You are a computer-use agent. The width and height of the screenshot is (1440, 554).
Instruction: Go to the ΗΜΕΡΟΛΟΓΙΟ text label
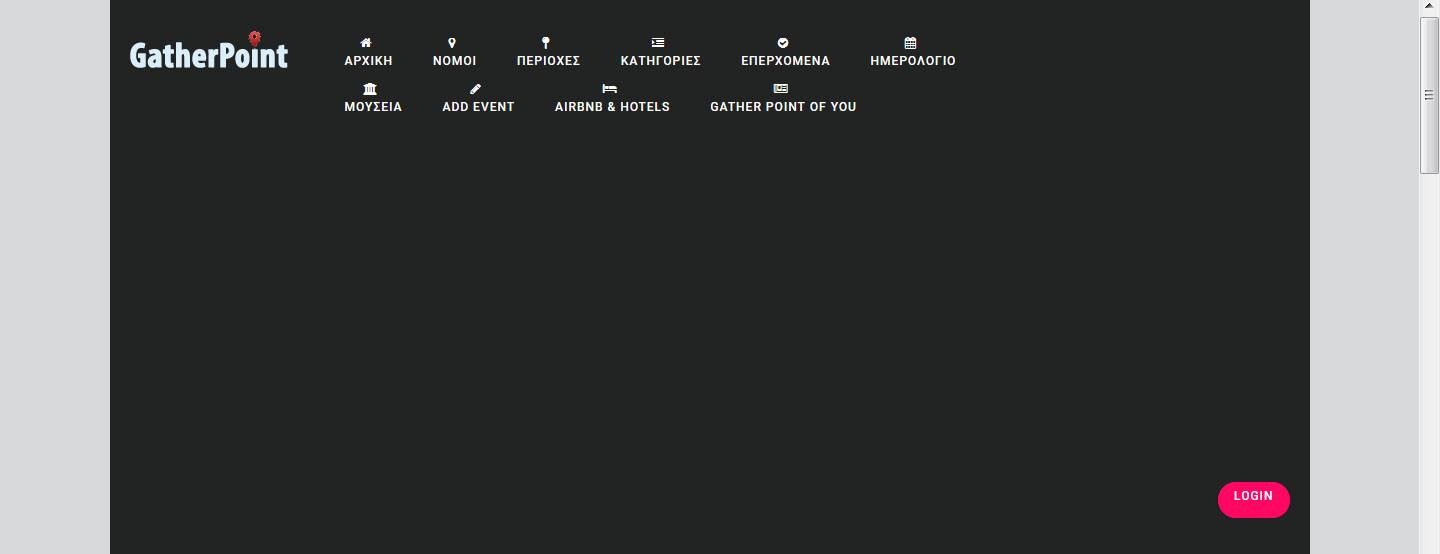pos(912,61)
